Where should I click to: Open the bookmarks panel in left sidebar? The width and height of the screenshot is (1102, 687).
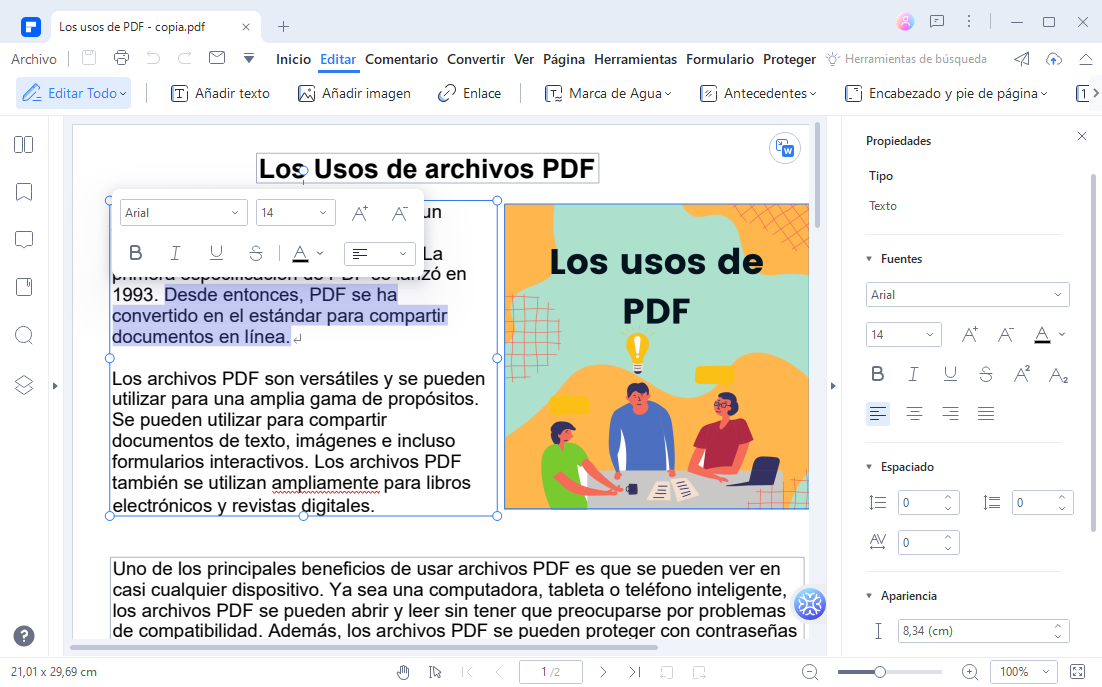[24, 192]
